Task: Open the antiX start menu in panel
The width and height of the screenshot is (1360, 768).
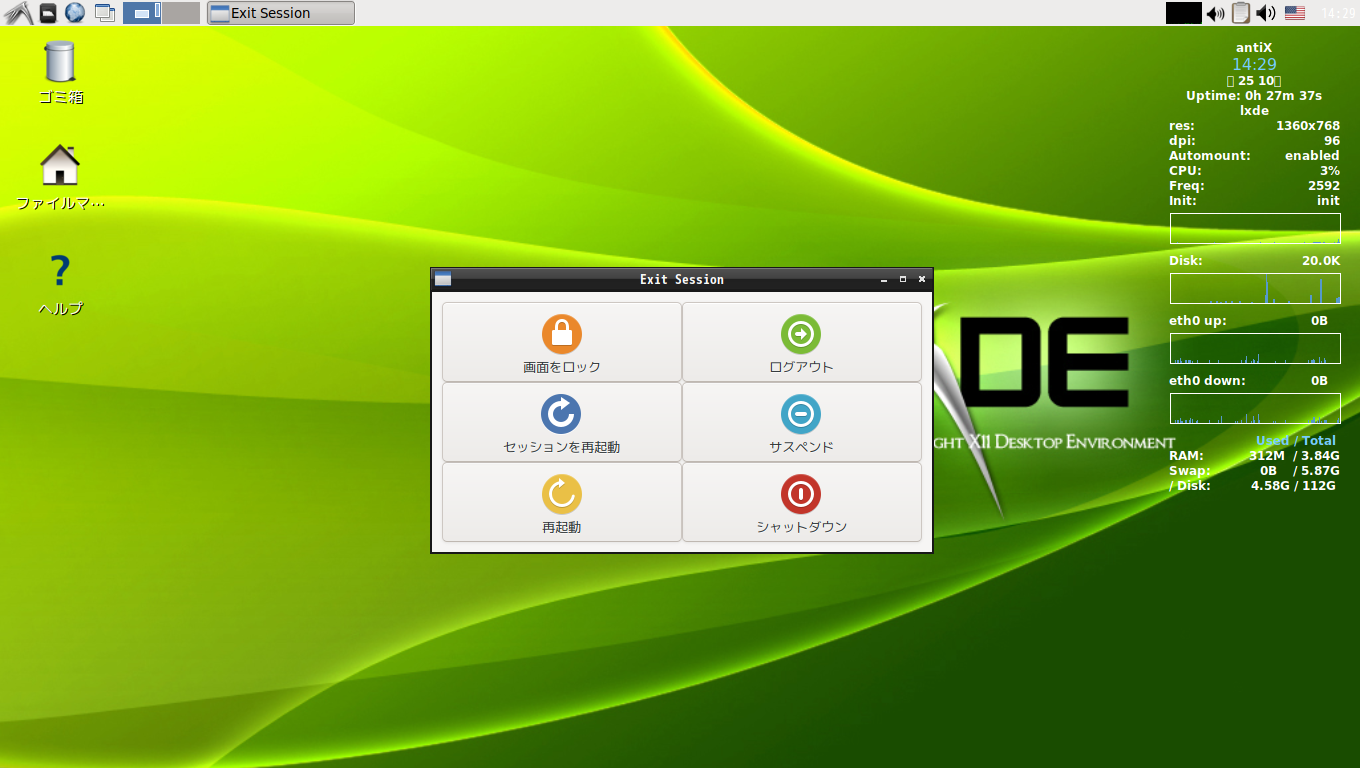Action: click(x=18, y=13)
